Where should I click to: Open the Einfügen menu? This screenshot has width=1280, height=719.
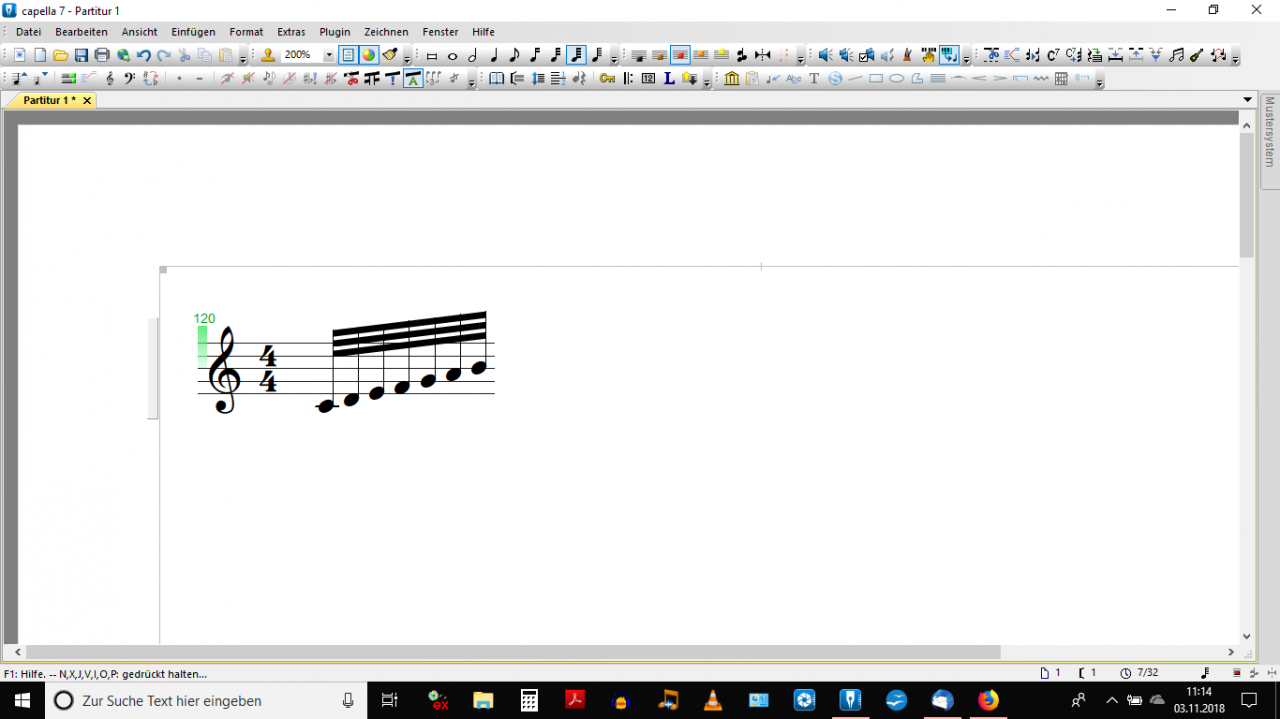pyautogui.click(x=193, y=32)
